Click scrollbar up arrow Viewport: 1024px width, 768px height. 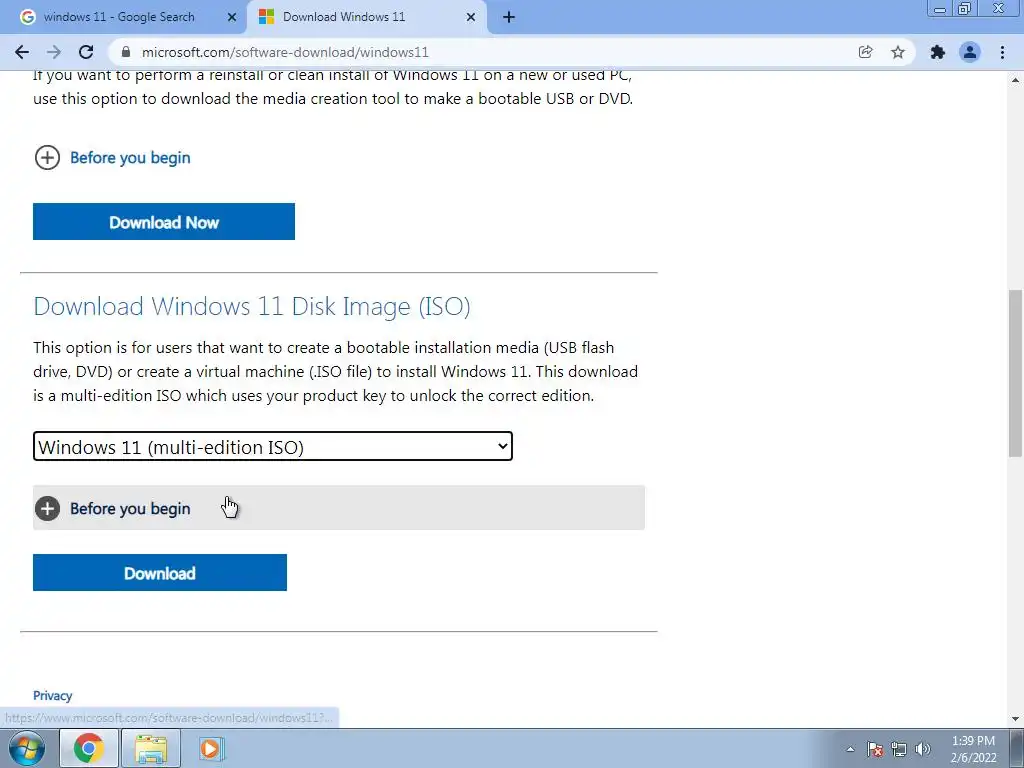coord(1015,80)
